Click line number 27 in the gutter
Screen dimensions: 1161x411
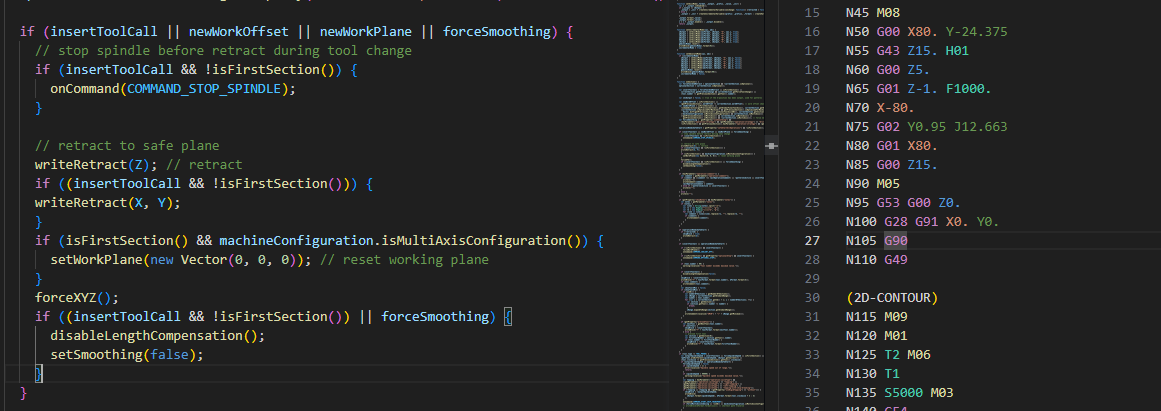coord(812,241)
